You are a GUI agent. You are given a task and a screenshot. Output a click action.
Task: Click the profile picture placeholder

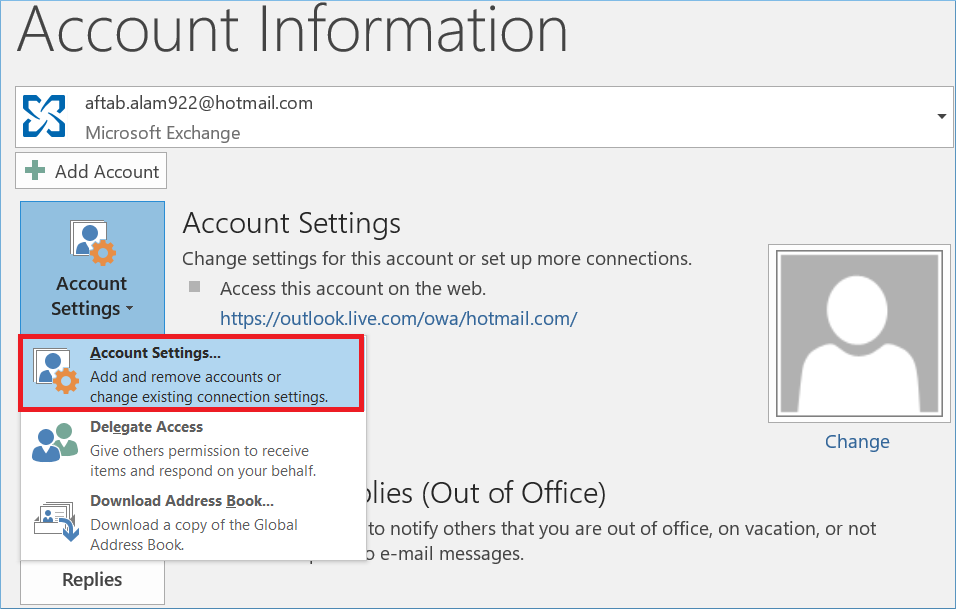[x=860, y=333]
